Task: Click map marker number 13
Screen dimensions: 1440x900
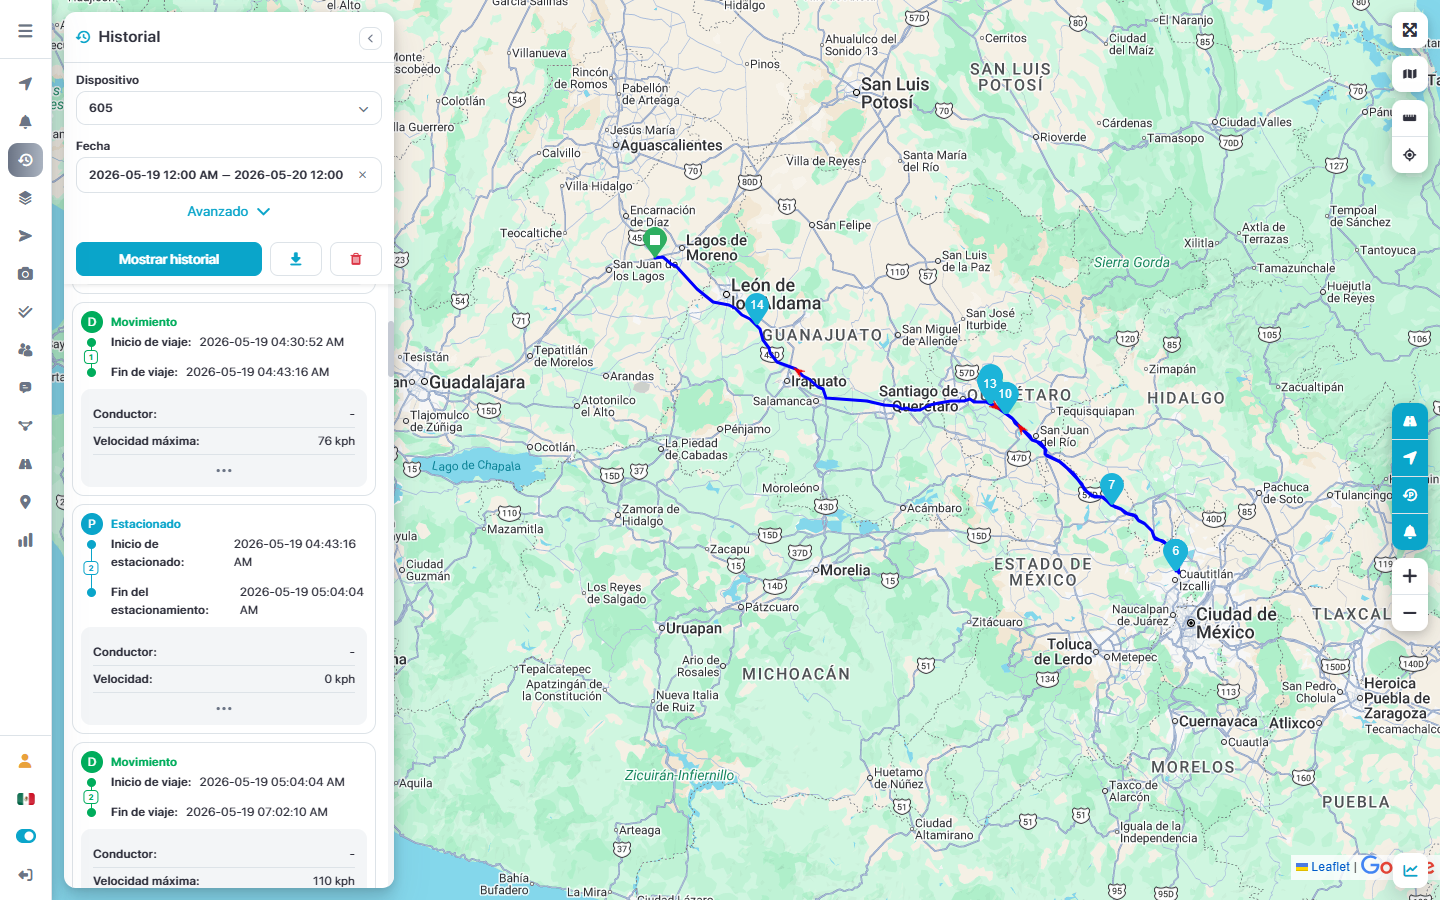Action: (989, 383)
